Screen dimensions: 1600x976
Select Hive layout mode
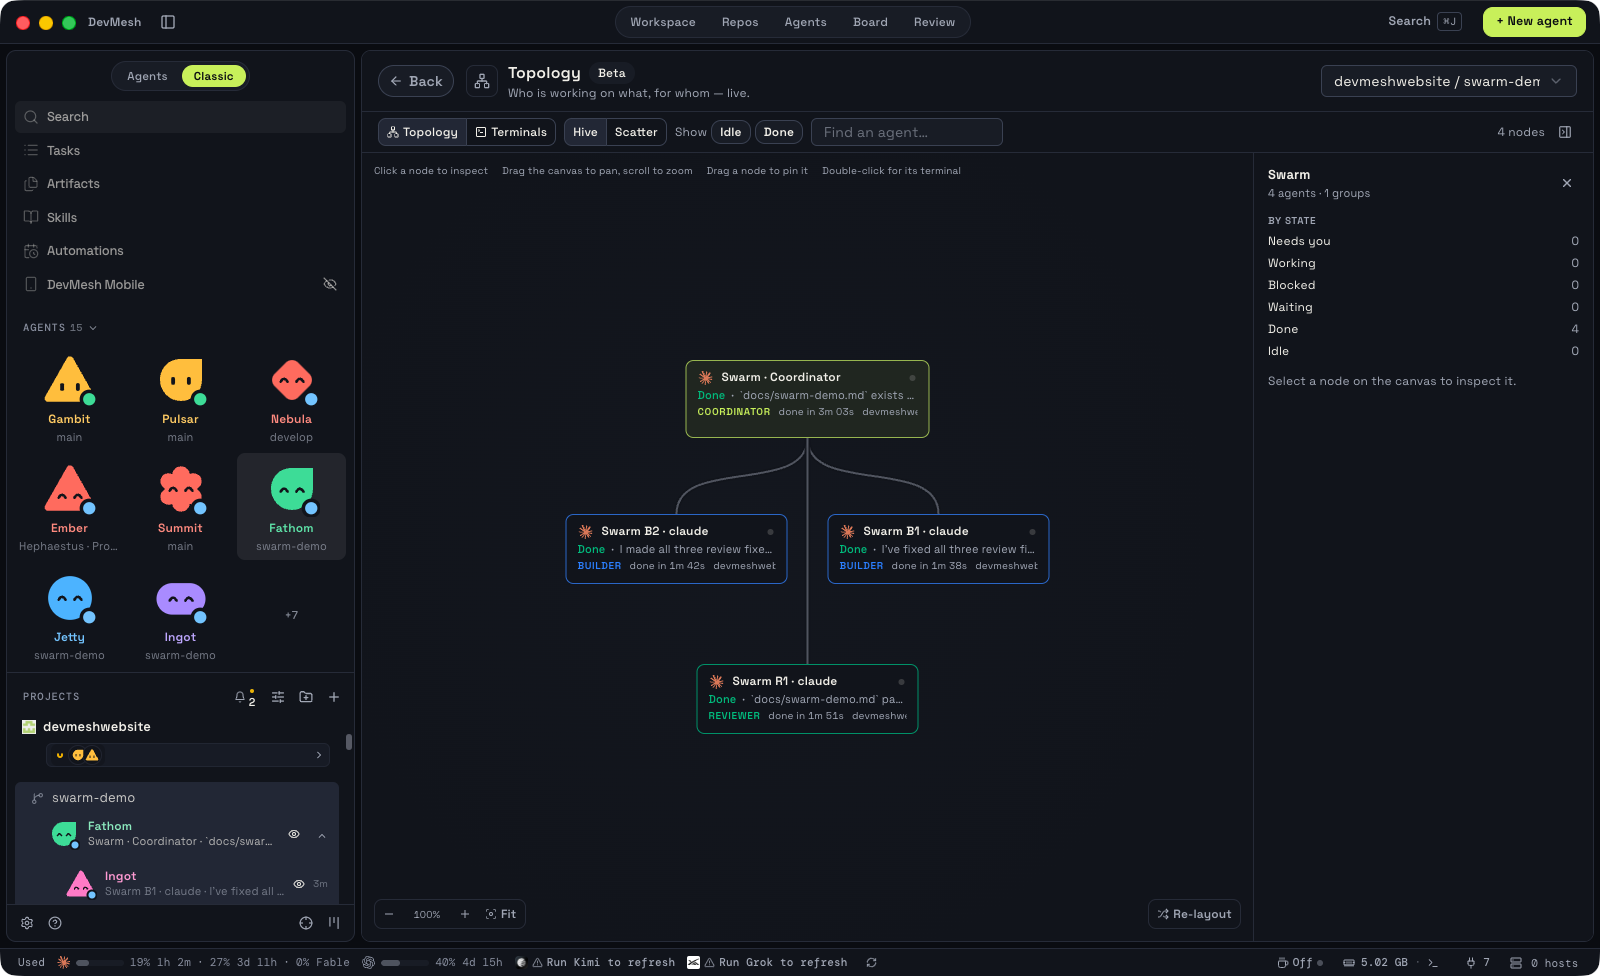point(585,132)
